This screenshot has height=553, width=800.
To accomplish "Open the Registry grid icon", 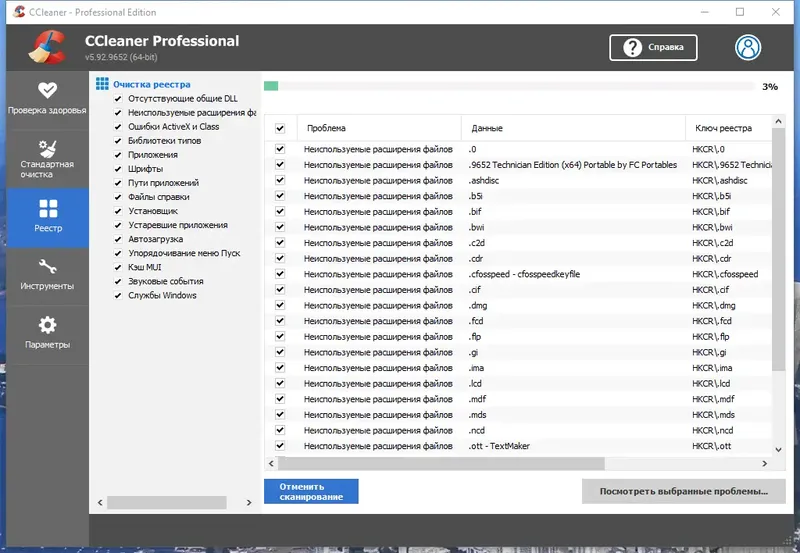I will click(x=47, y=209).
